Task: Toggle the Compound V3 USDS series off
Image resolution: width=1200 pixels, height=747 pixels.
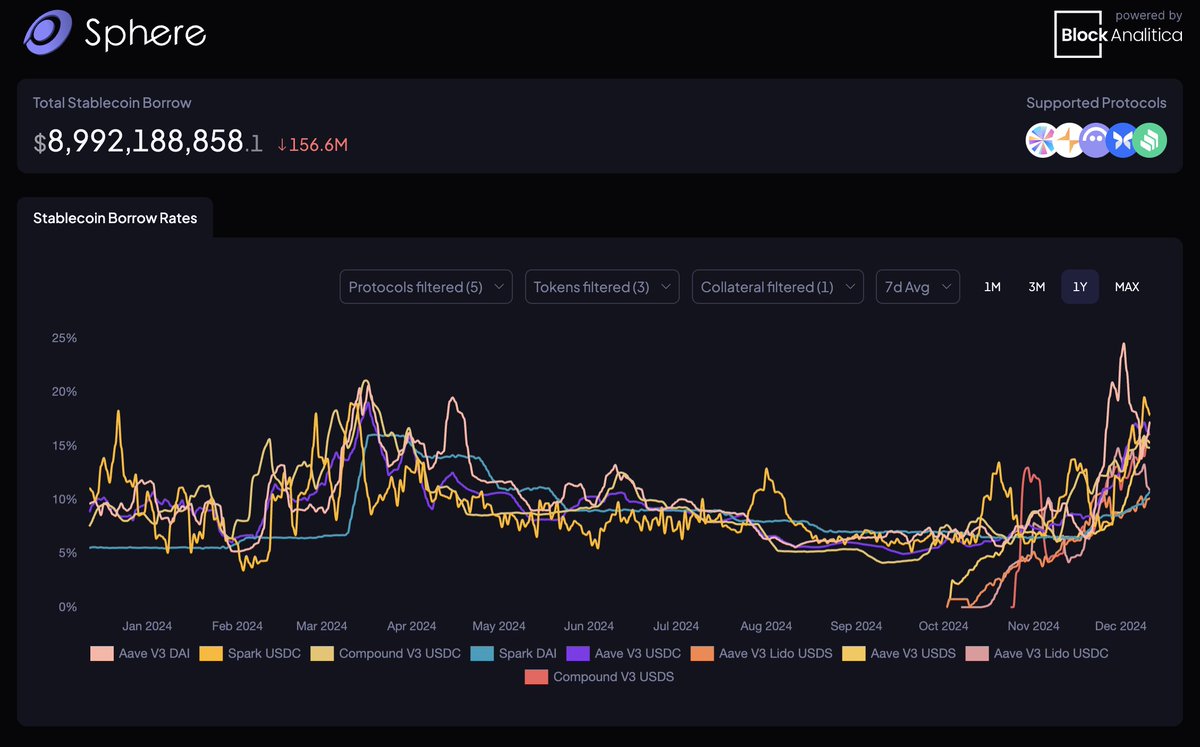Action: point(535,676)
